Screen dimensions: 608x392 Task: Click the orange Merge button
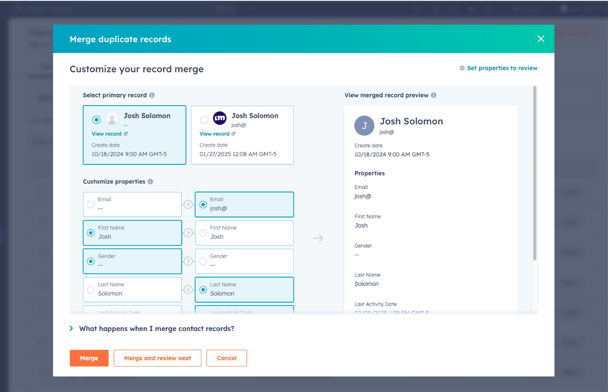(89, 358)
